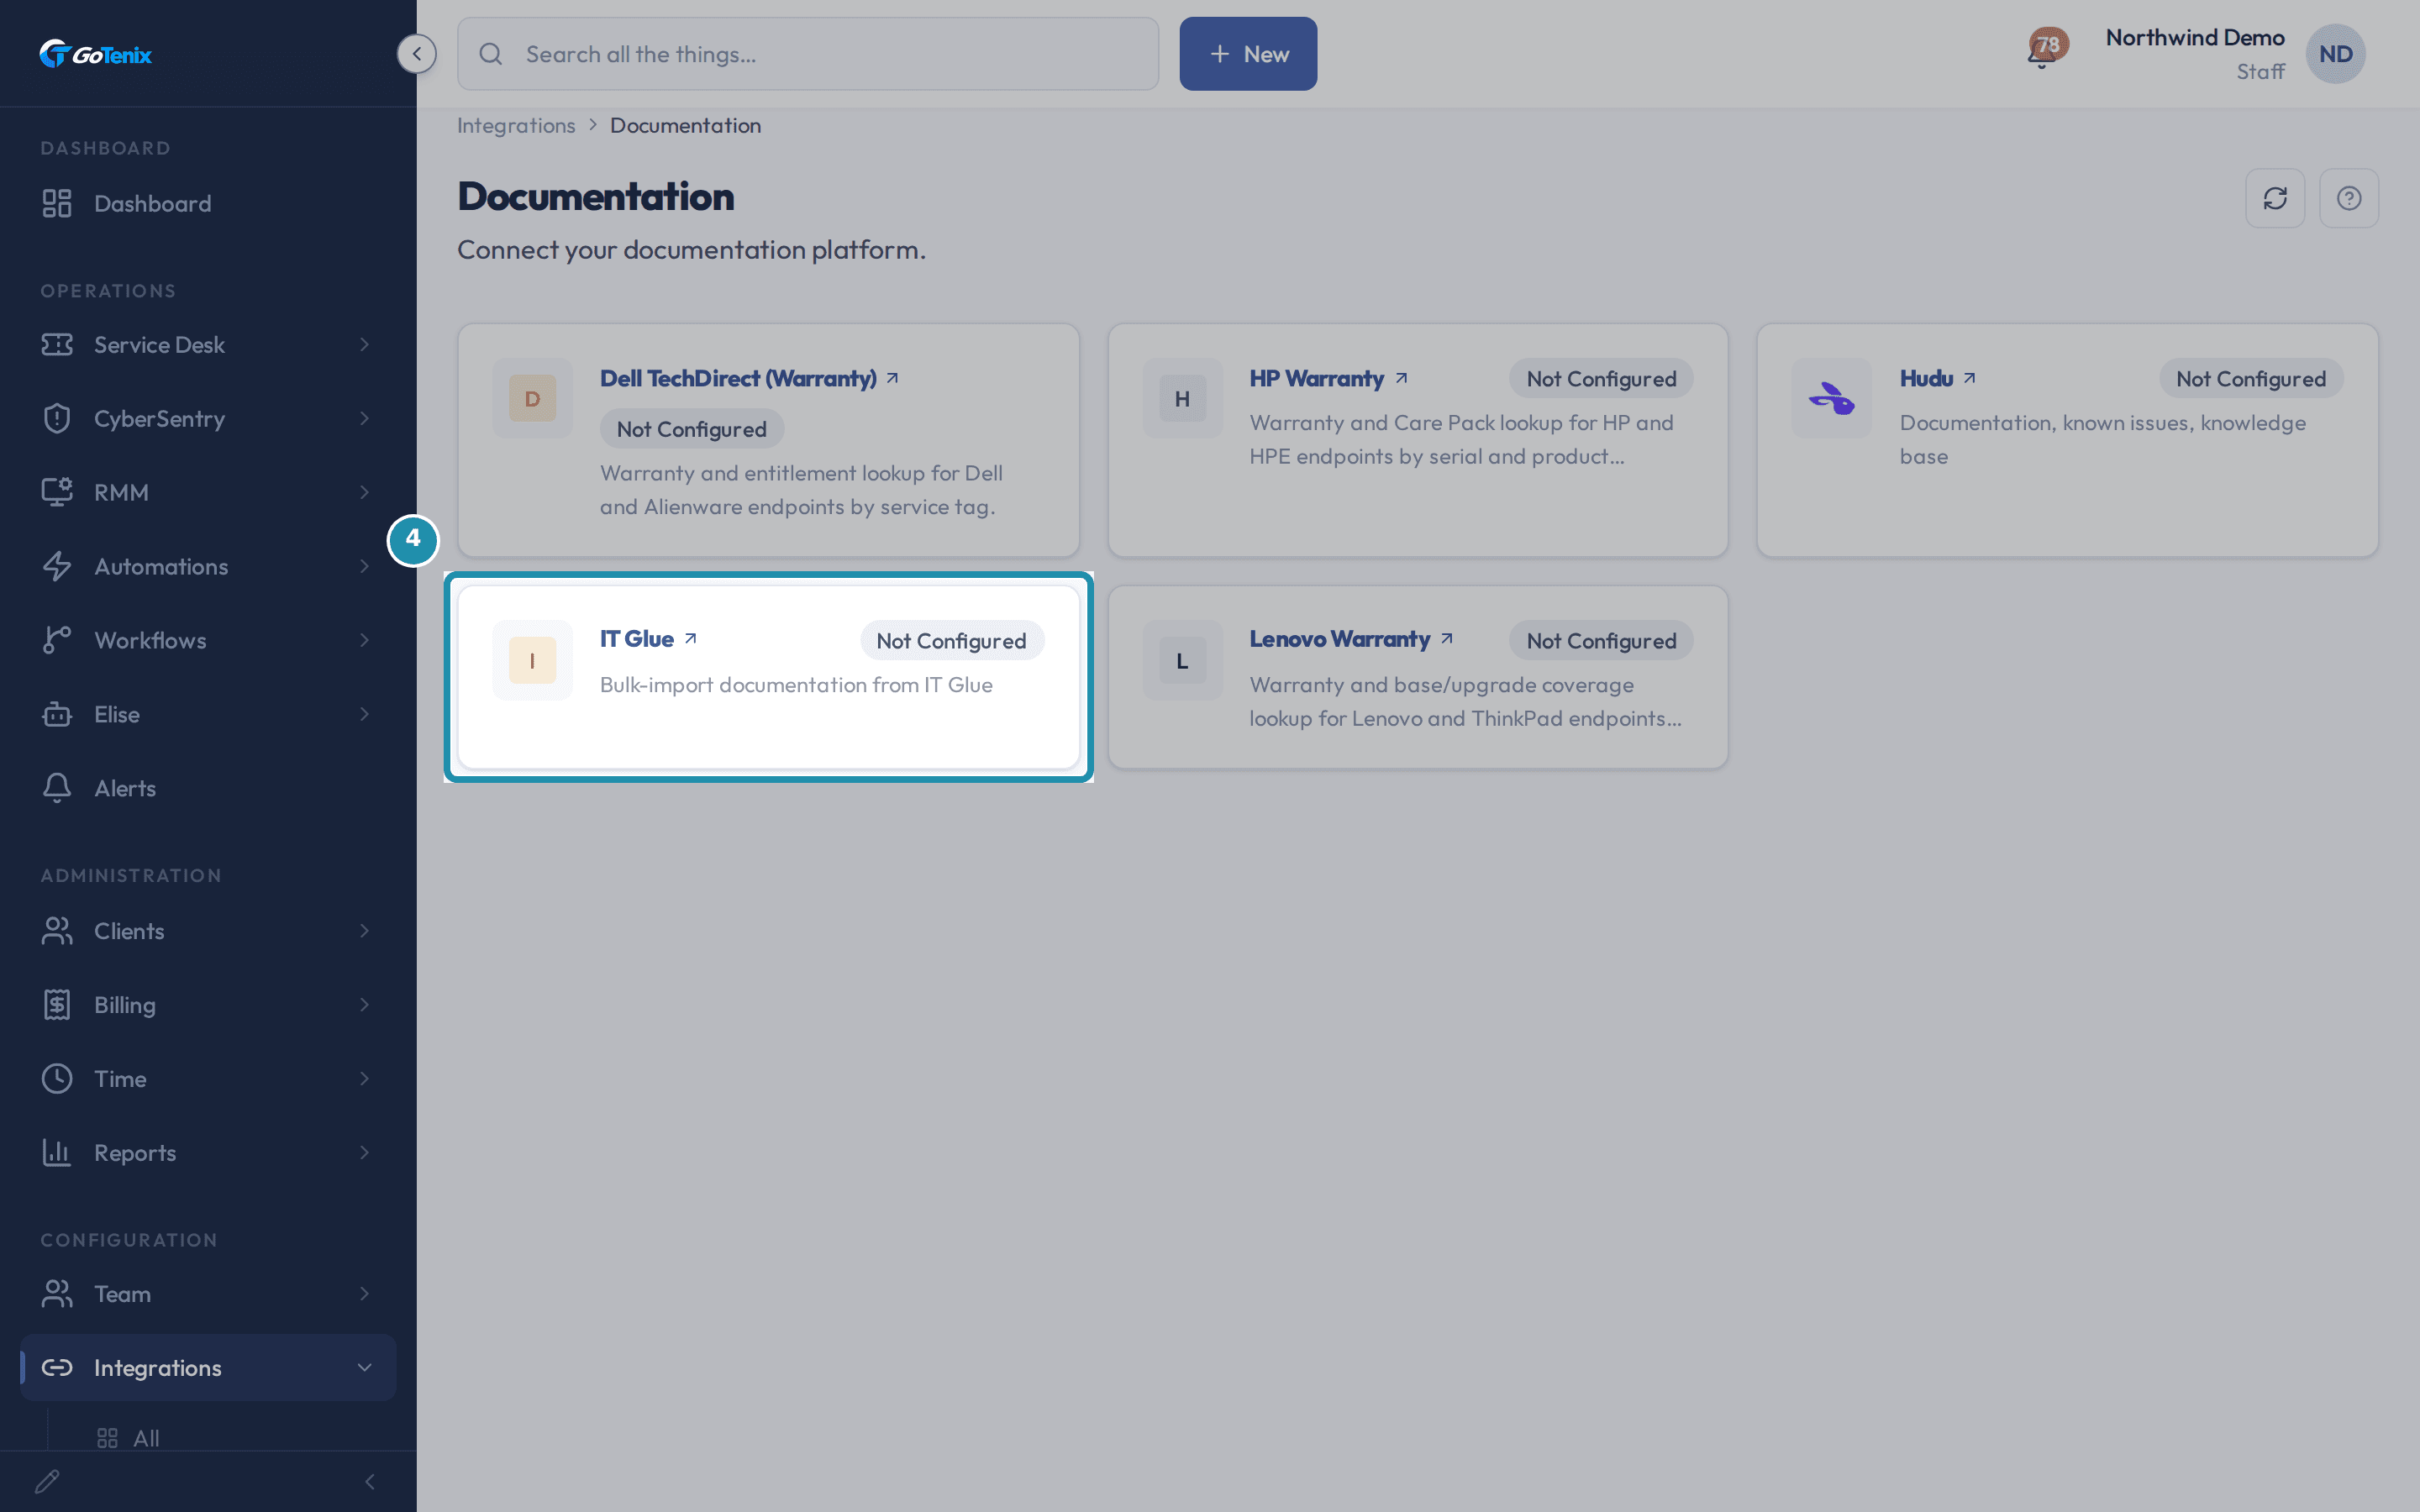Click the Billing receipt icon

57,1005
